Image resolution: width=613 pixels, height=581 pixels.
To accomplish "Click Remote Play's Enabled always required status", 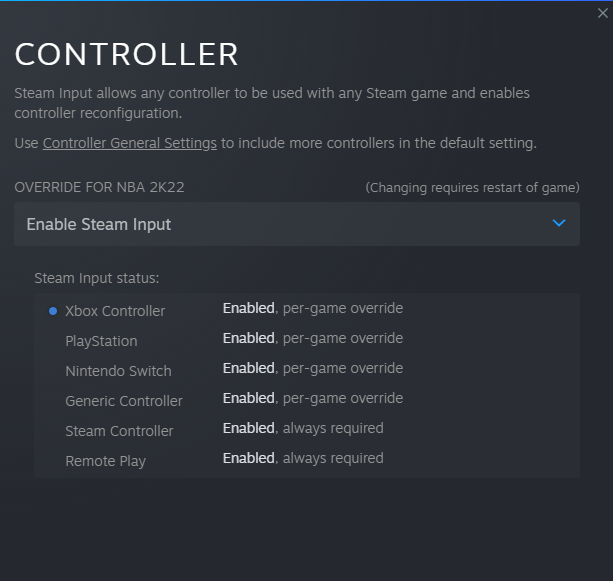I will (303, 458).
